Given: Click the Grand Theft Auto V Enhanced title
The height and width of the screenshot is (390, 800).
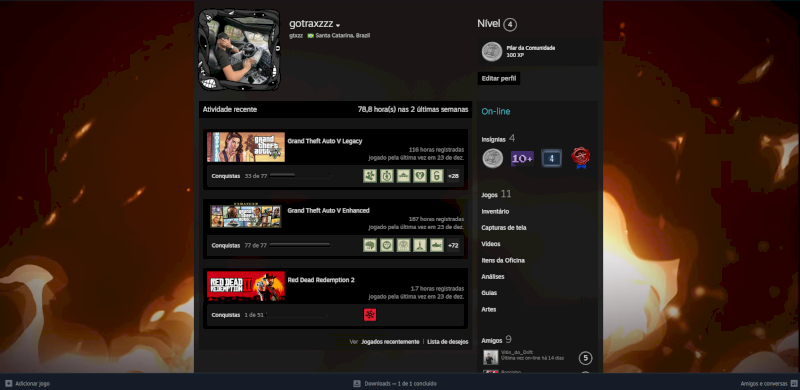Looking at the screenshot, I should (x=329, y=210).
